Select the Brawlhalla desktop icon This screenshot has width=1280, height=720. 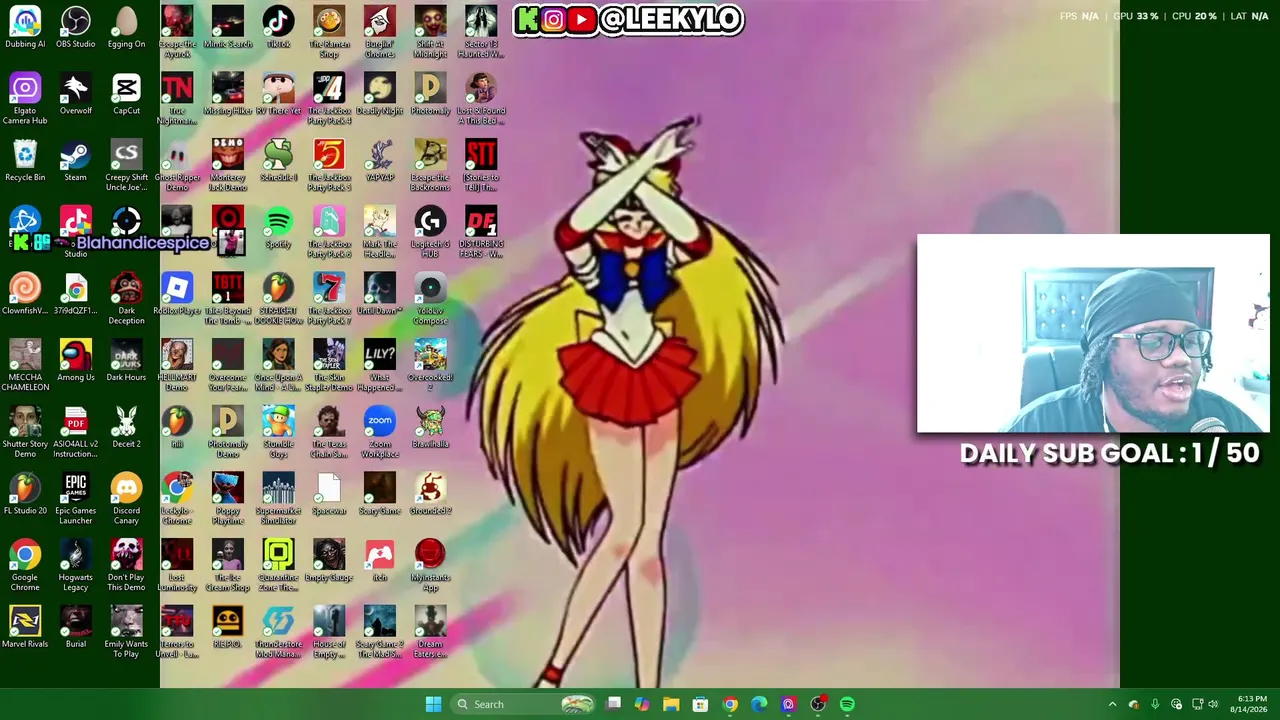(x=430, y=428)
